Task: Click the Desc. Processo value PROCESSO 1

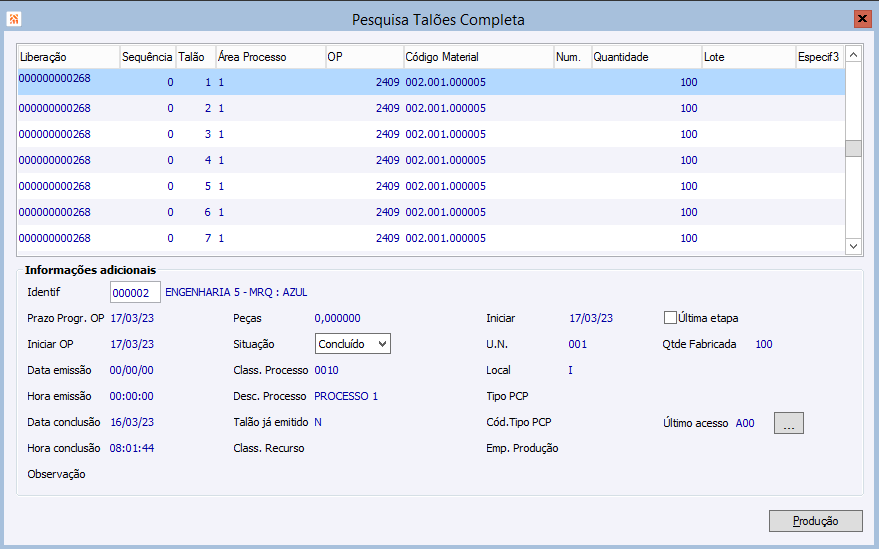Action: pos(346,396)
